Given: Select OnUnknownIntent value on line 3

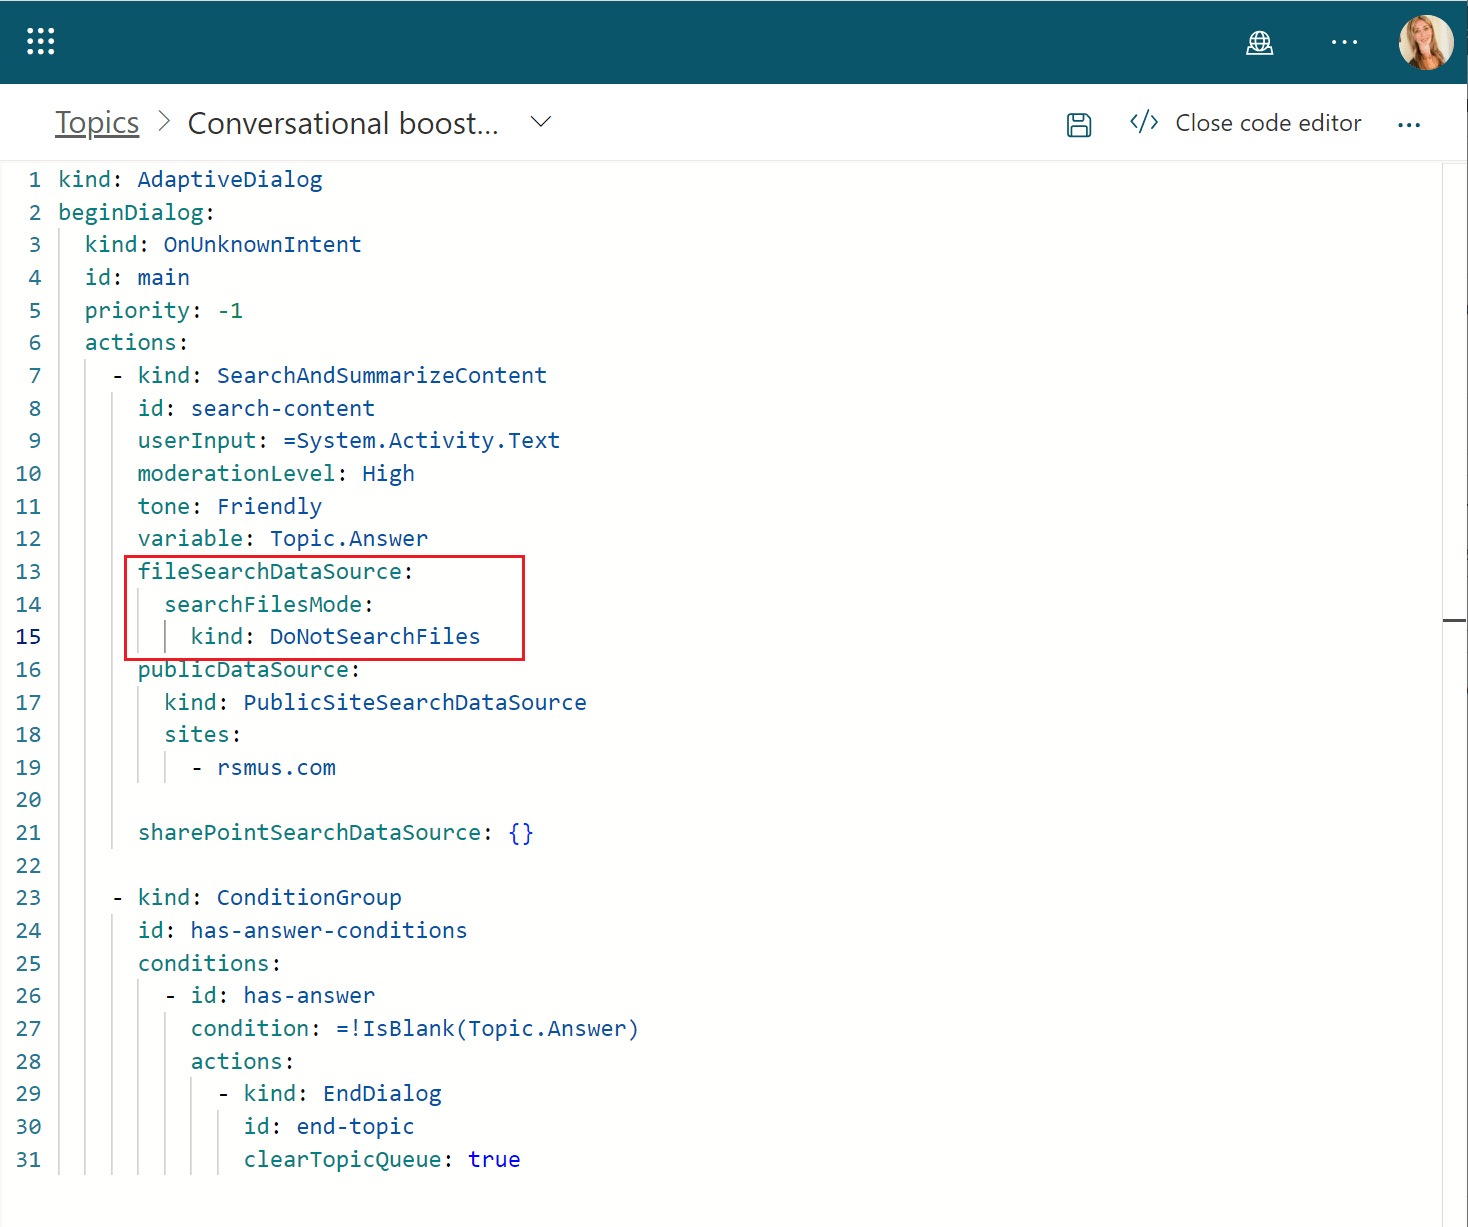Looking at the screenshot, I should click(x=262, y=244).
